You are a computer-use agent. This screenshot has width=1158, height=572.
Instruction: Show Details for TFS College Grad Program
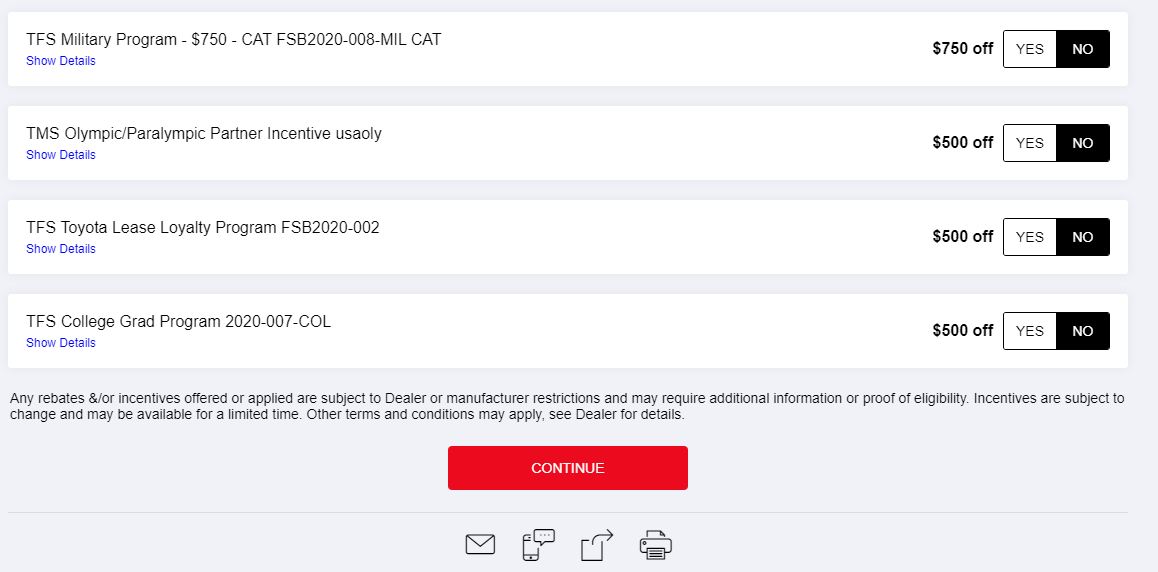click(61, 342)
